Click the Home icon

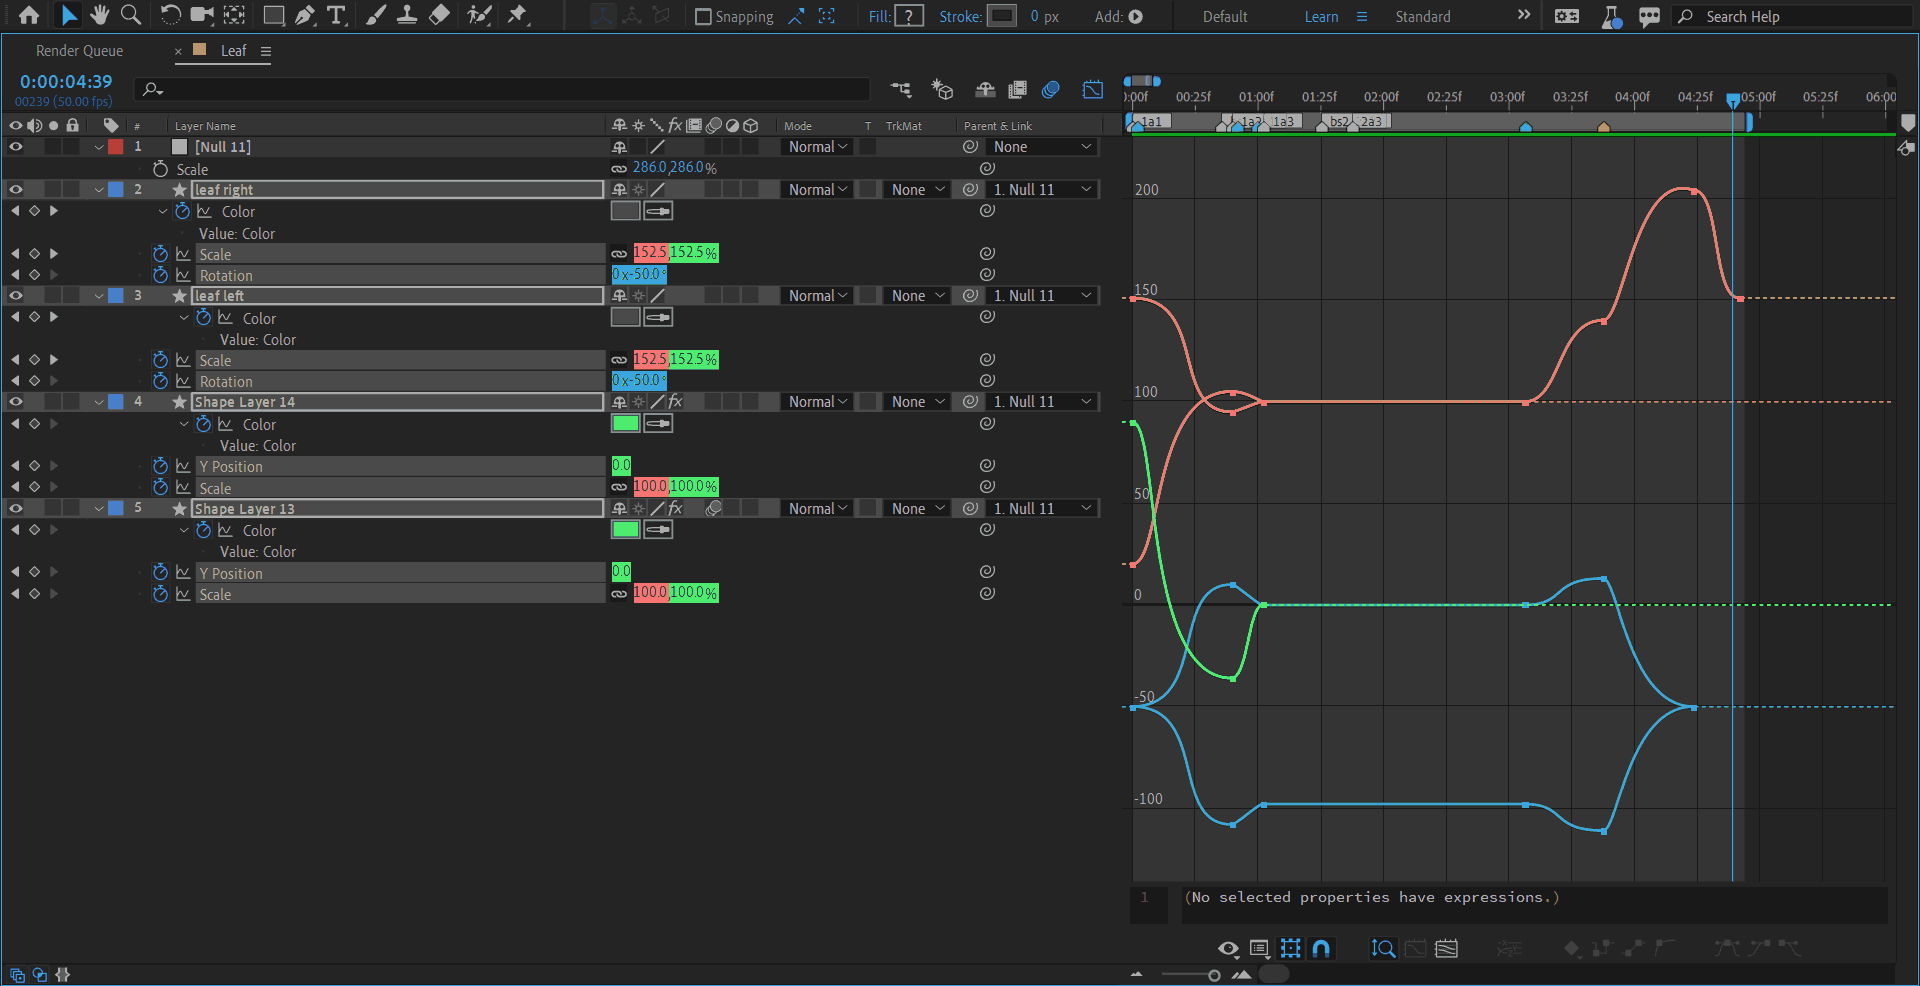coord(29,15)
